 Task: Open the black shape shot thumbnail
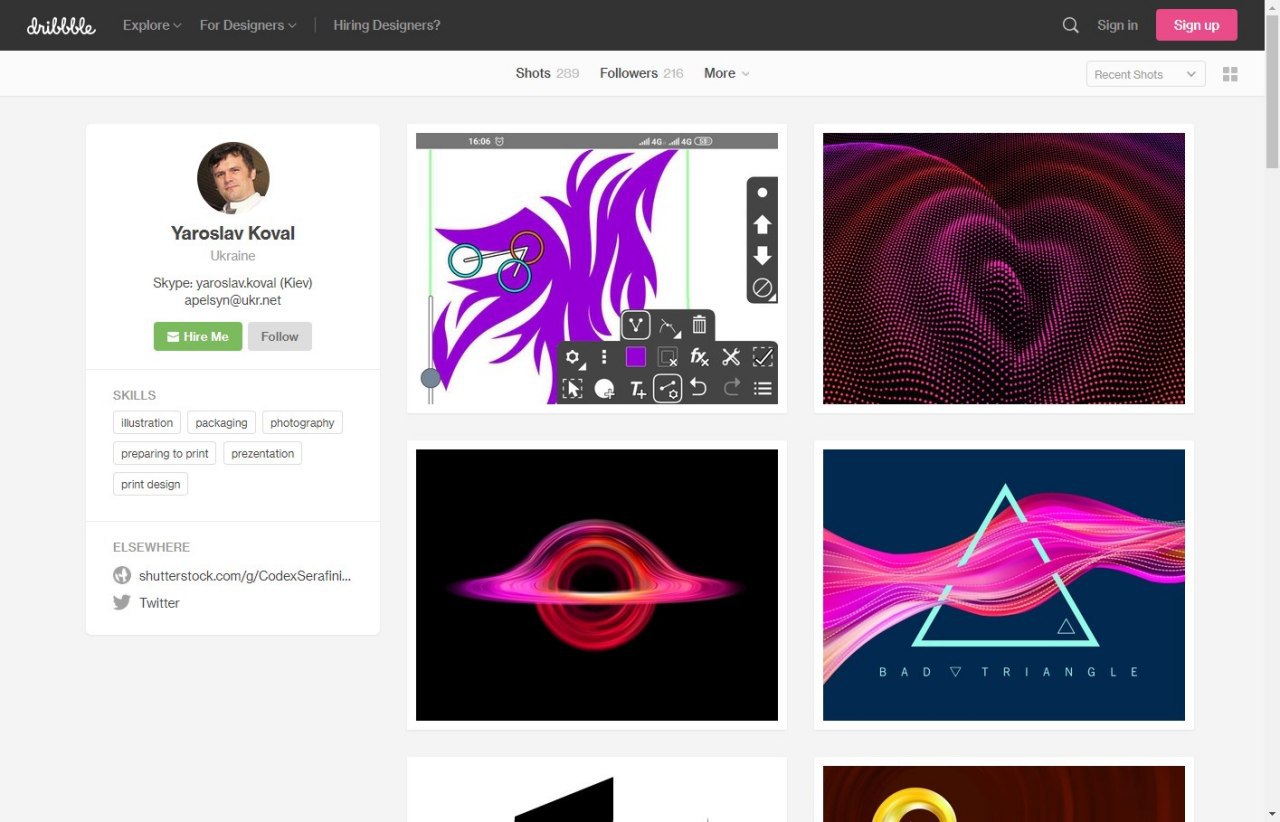(597, 794)
